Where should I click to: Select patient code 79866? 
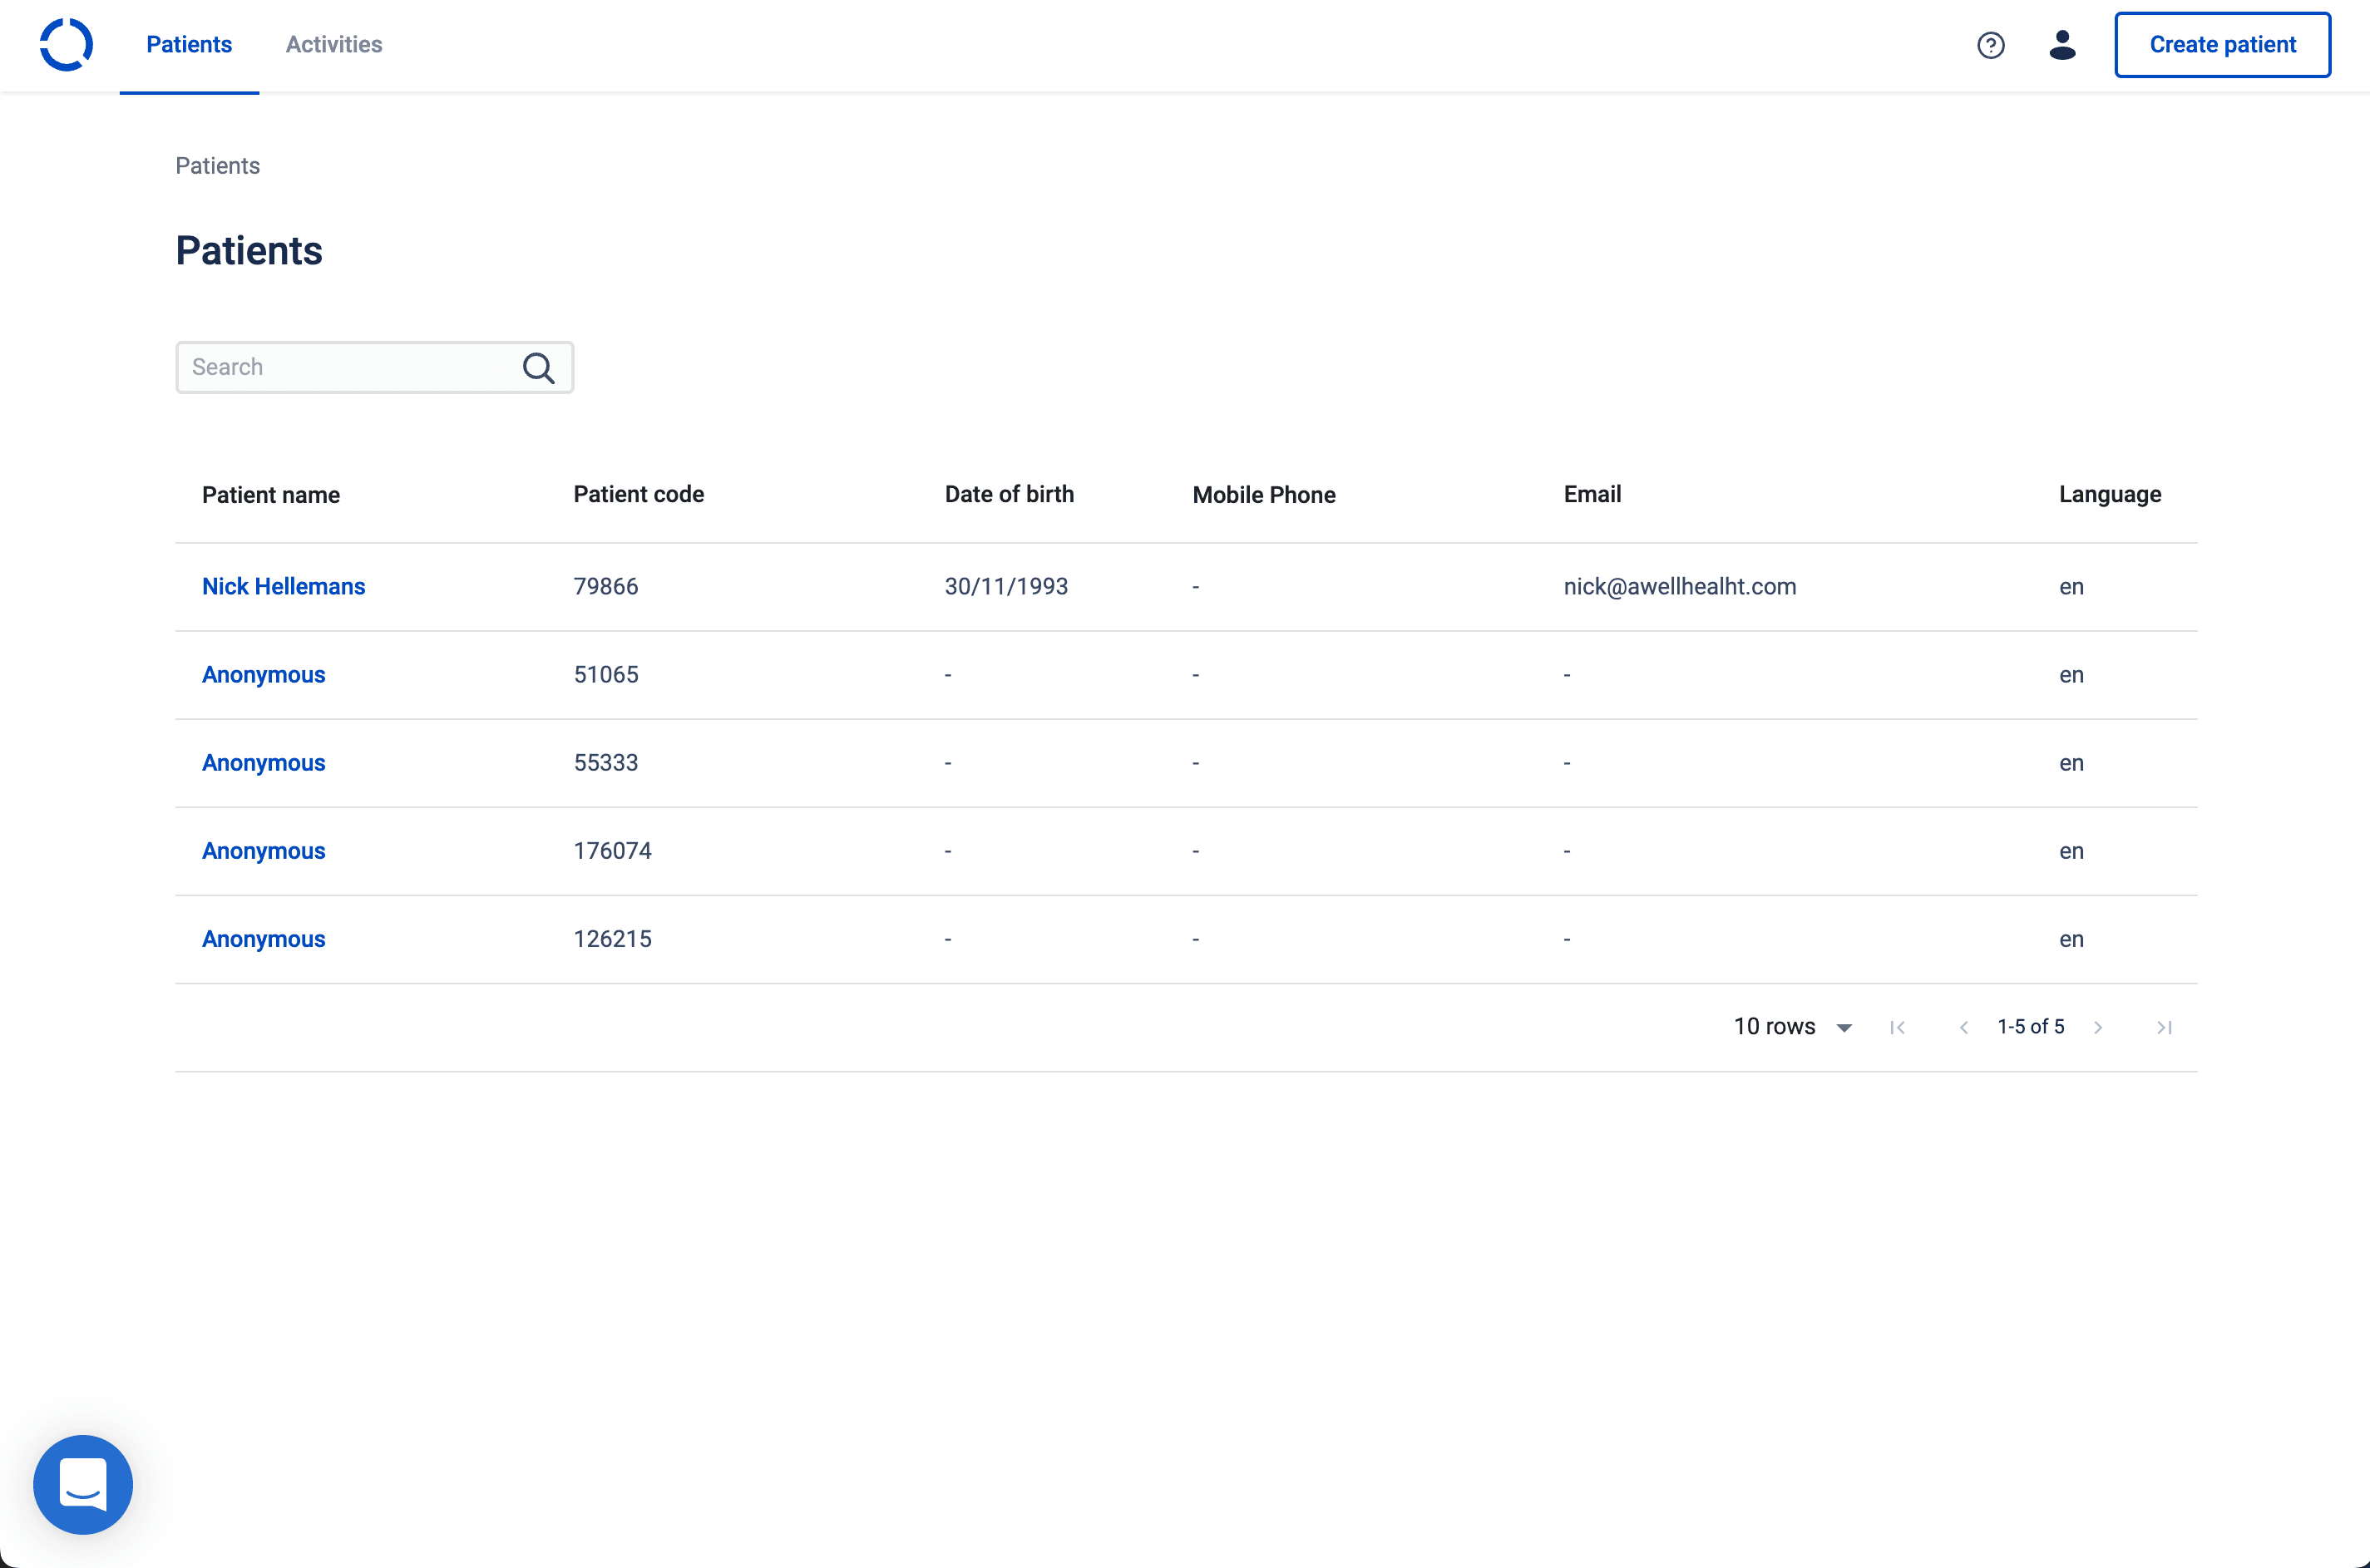click(605, 587)
